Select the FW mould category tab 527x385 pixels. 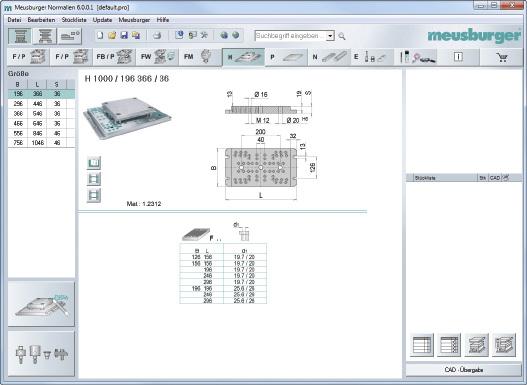158,57
